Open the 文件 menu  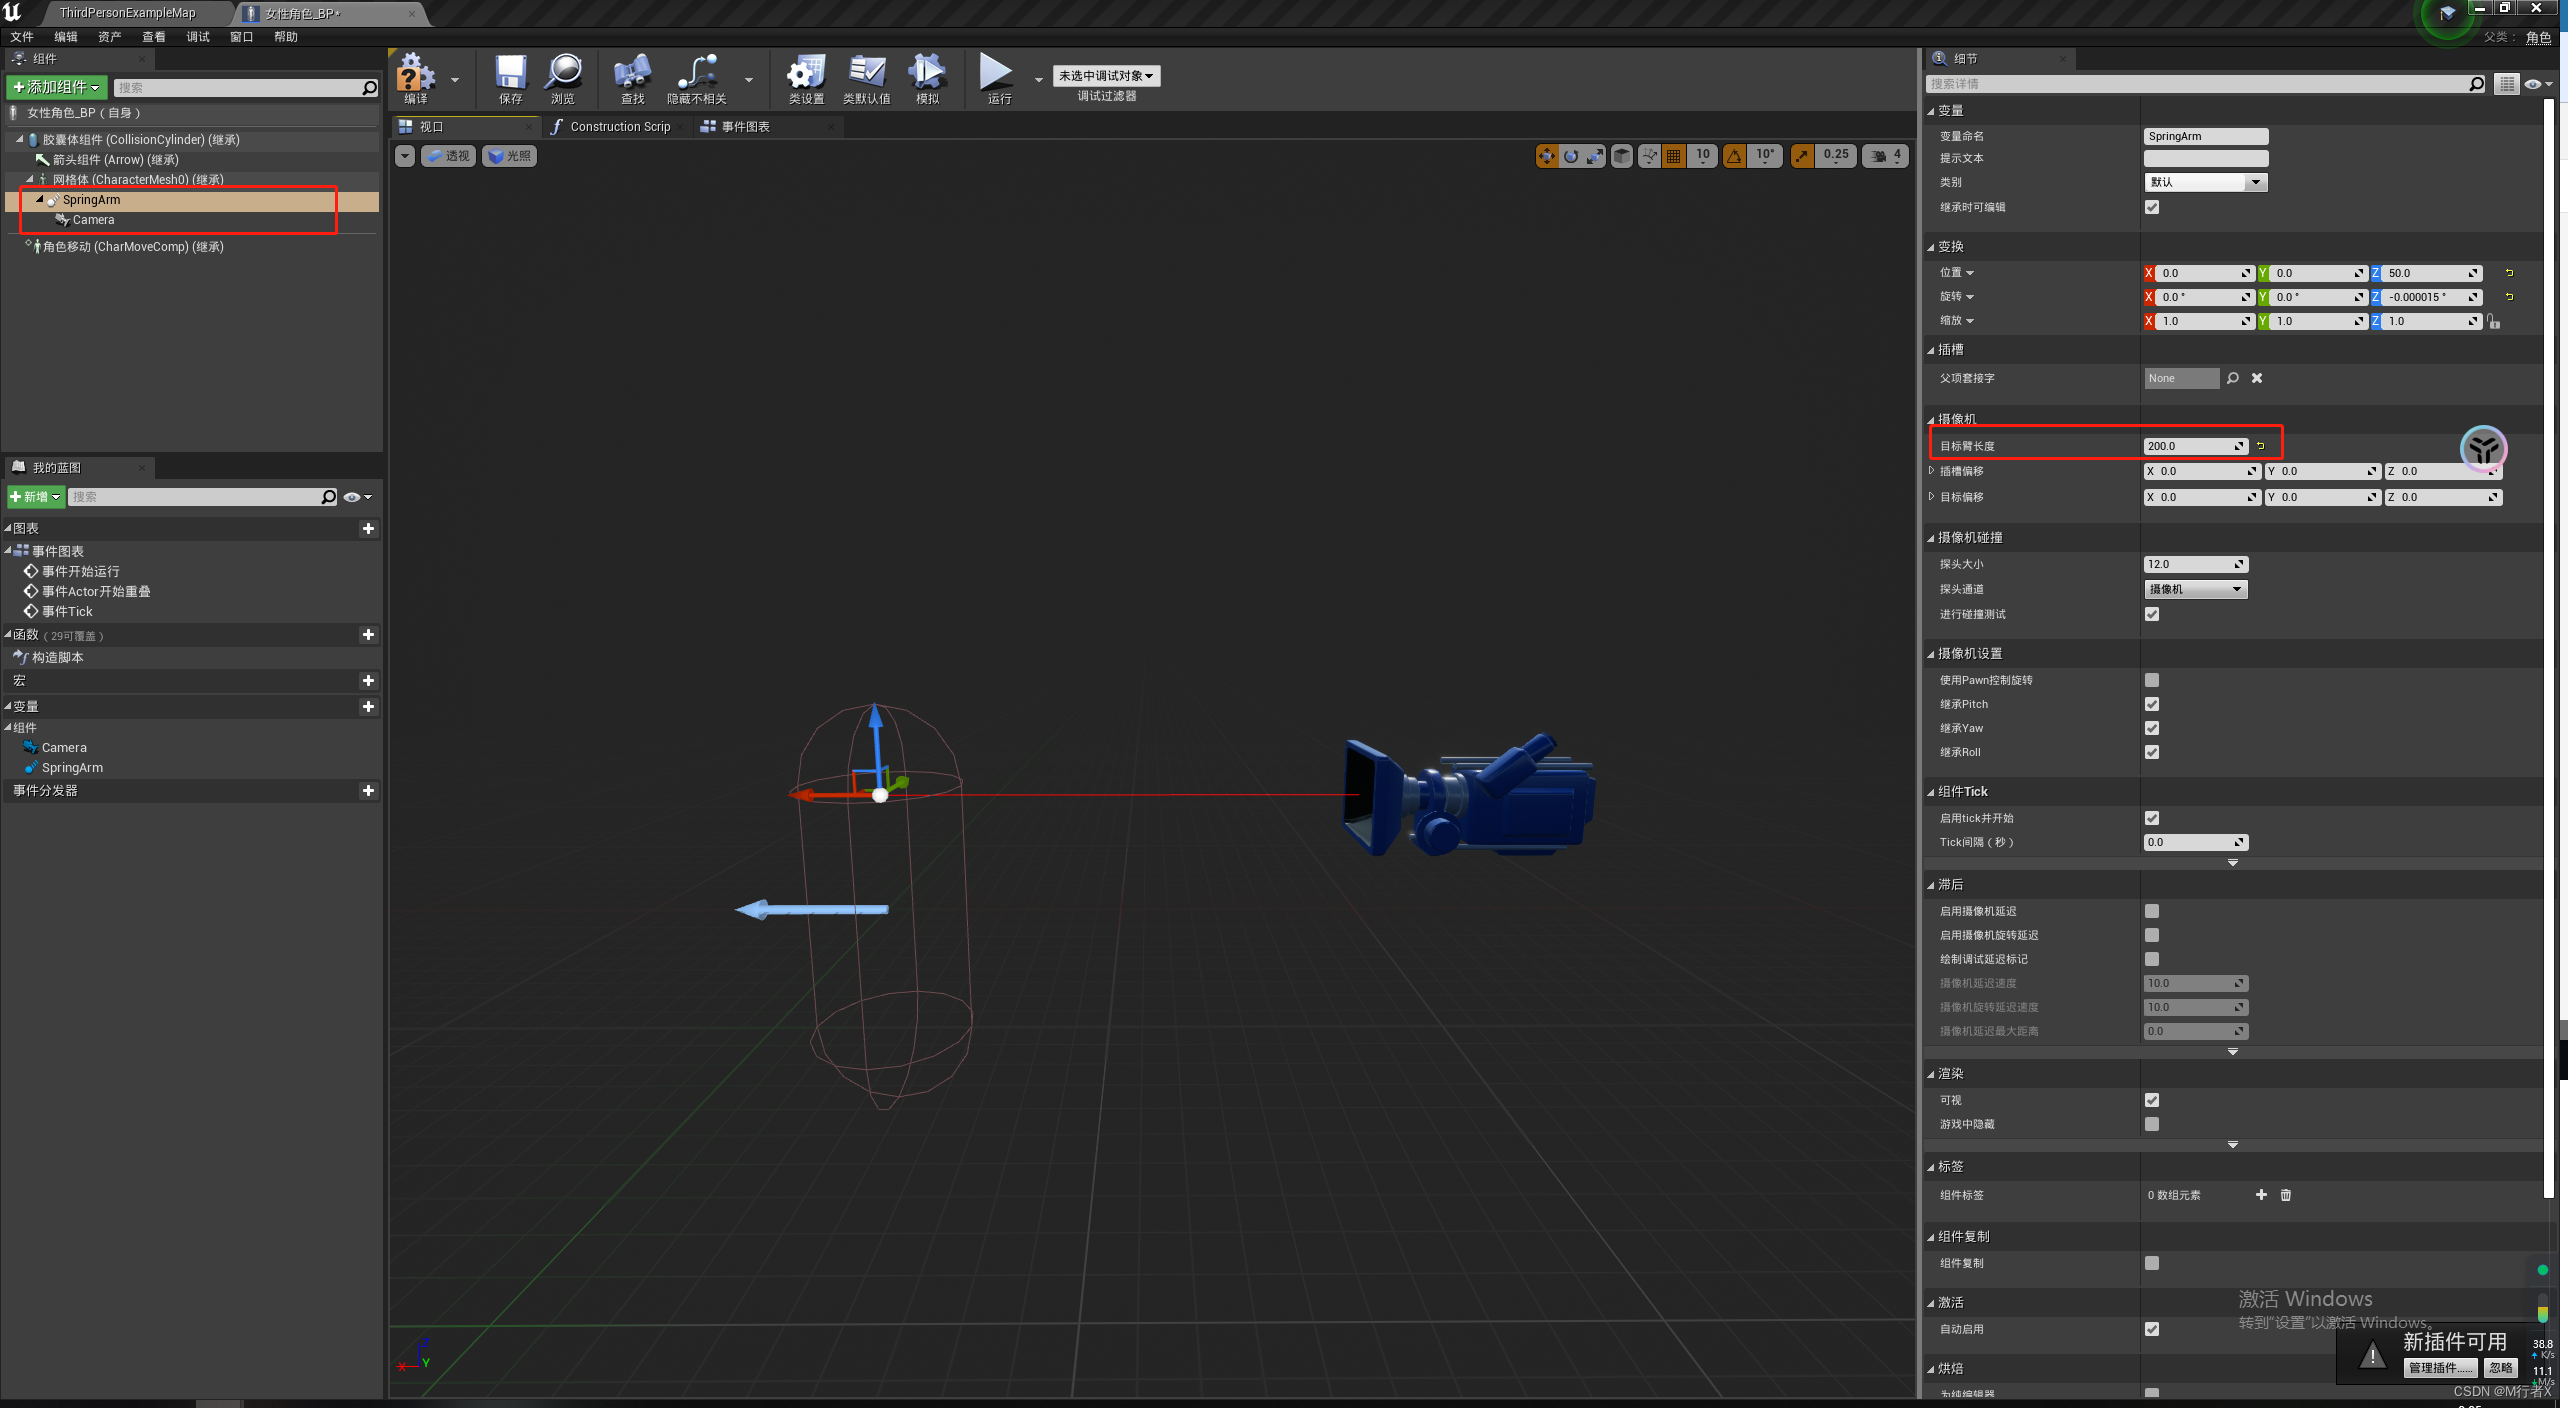coord(22,37)
